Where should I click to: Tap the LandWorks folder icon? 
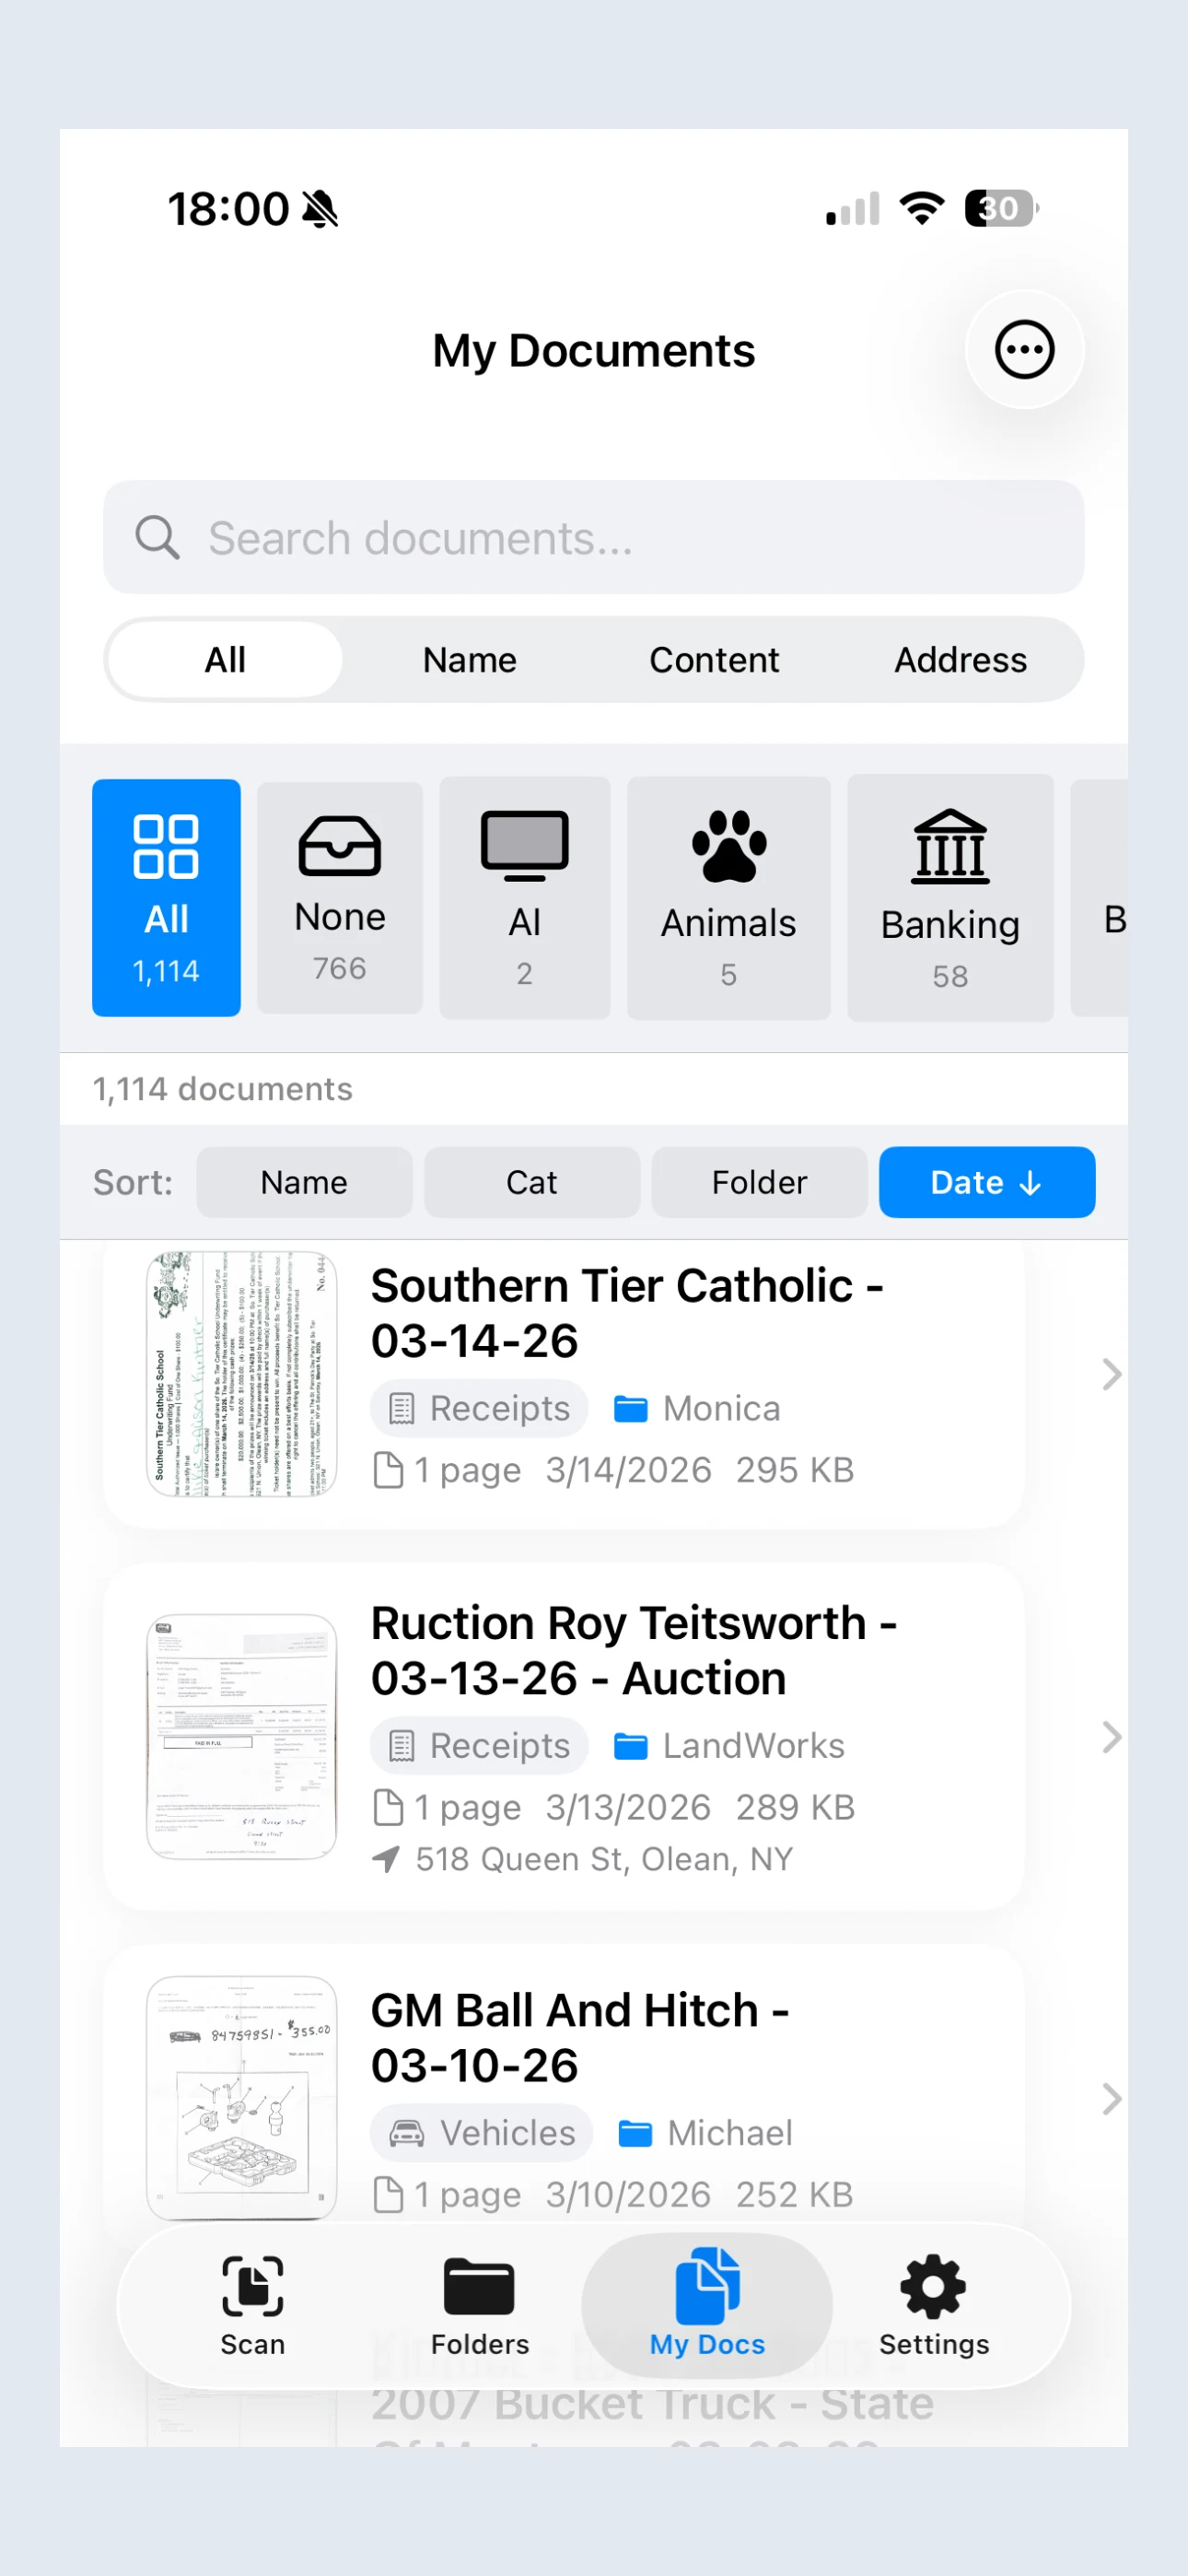tap(630, 1746)
